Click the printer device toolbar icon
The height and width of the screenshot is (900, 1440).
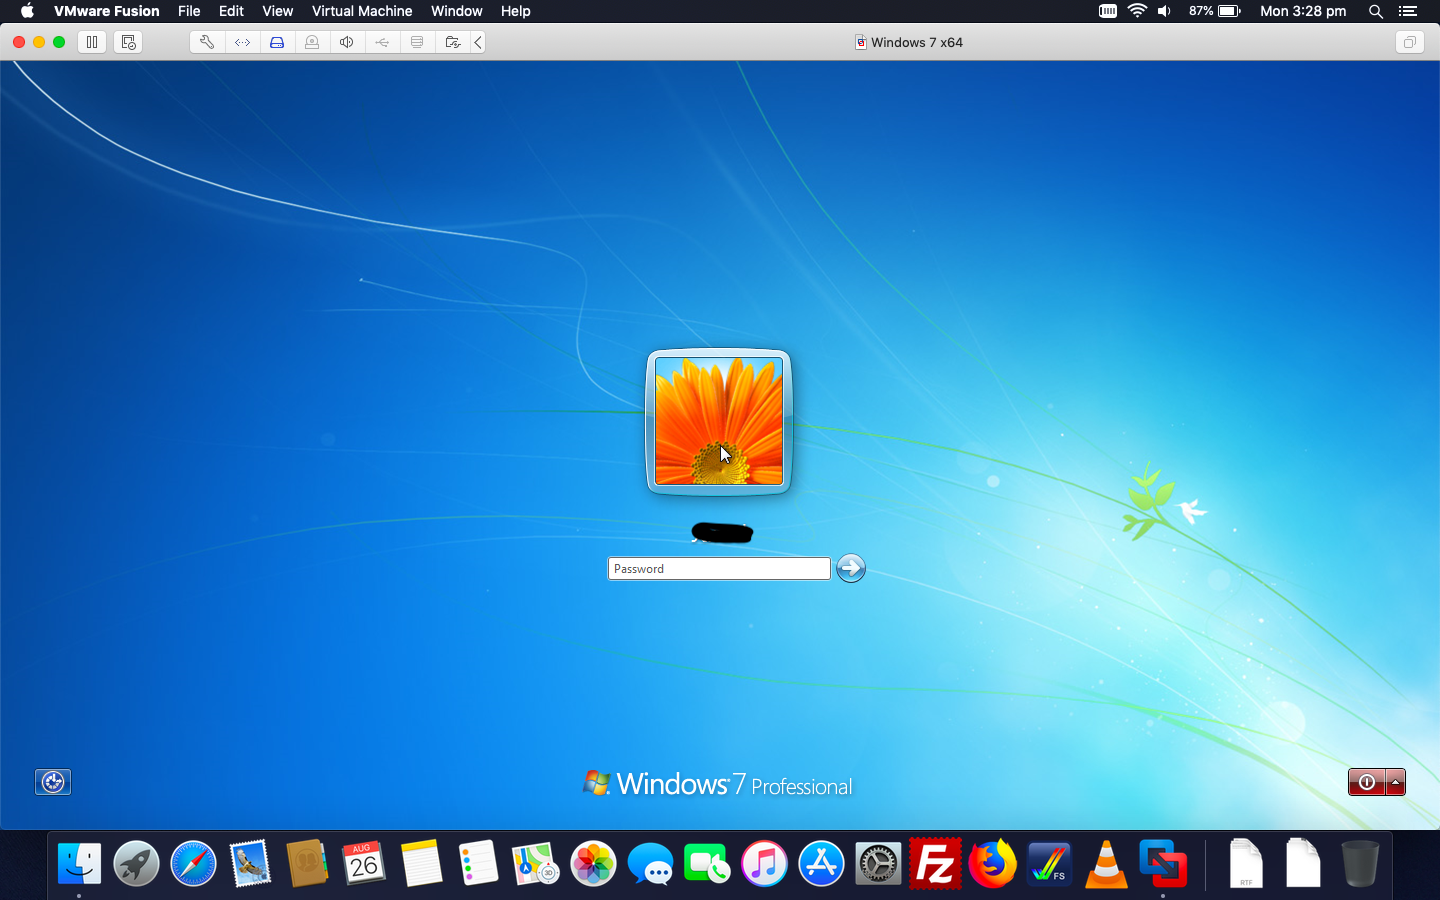click(x=417, y=42)
